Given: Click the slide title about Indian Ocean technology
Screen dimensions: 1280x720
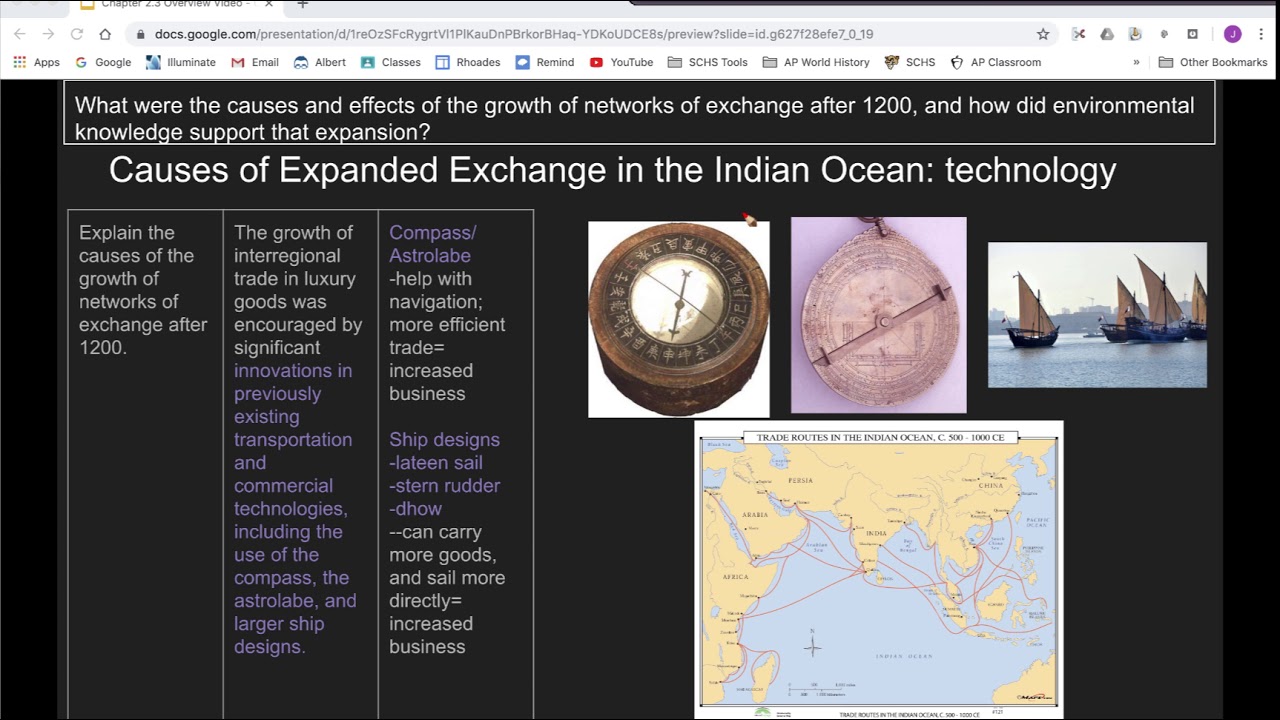Looking at the screenshot, I should tap(612, 170).
